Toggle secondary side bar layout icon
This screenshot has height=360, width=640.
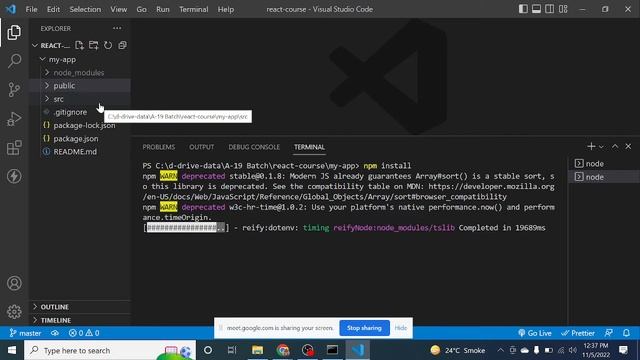pos(550,9)
